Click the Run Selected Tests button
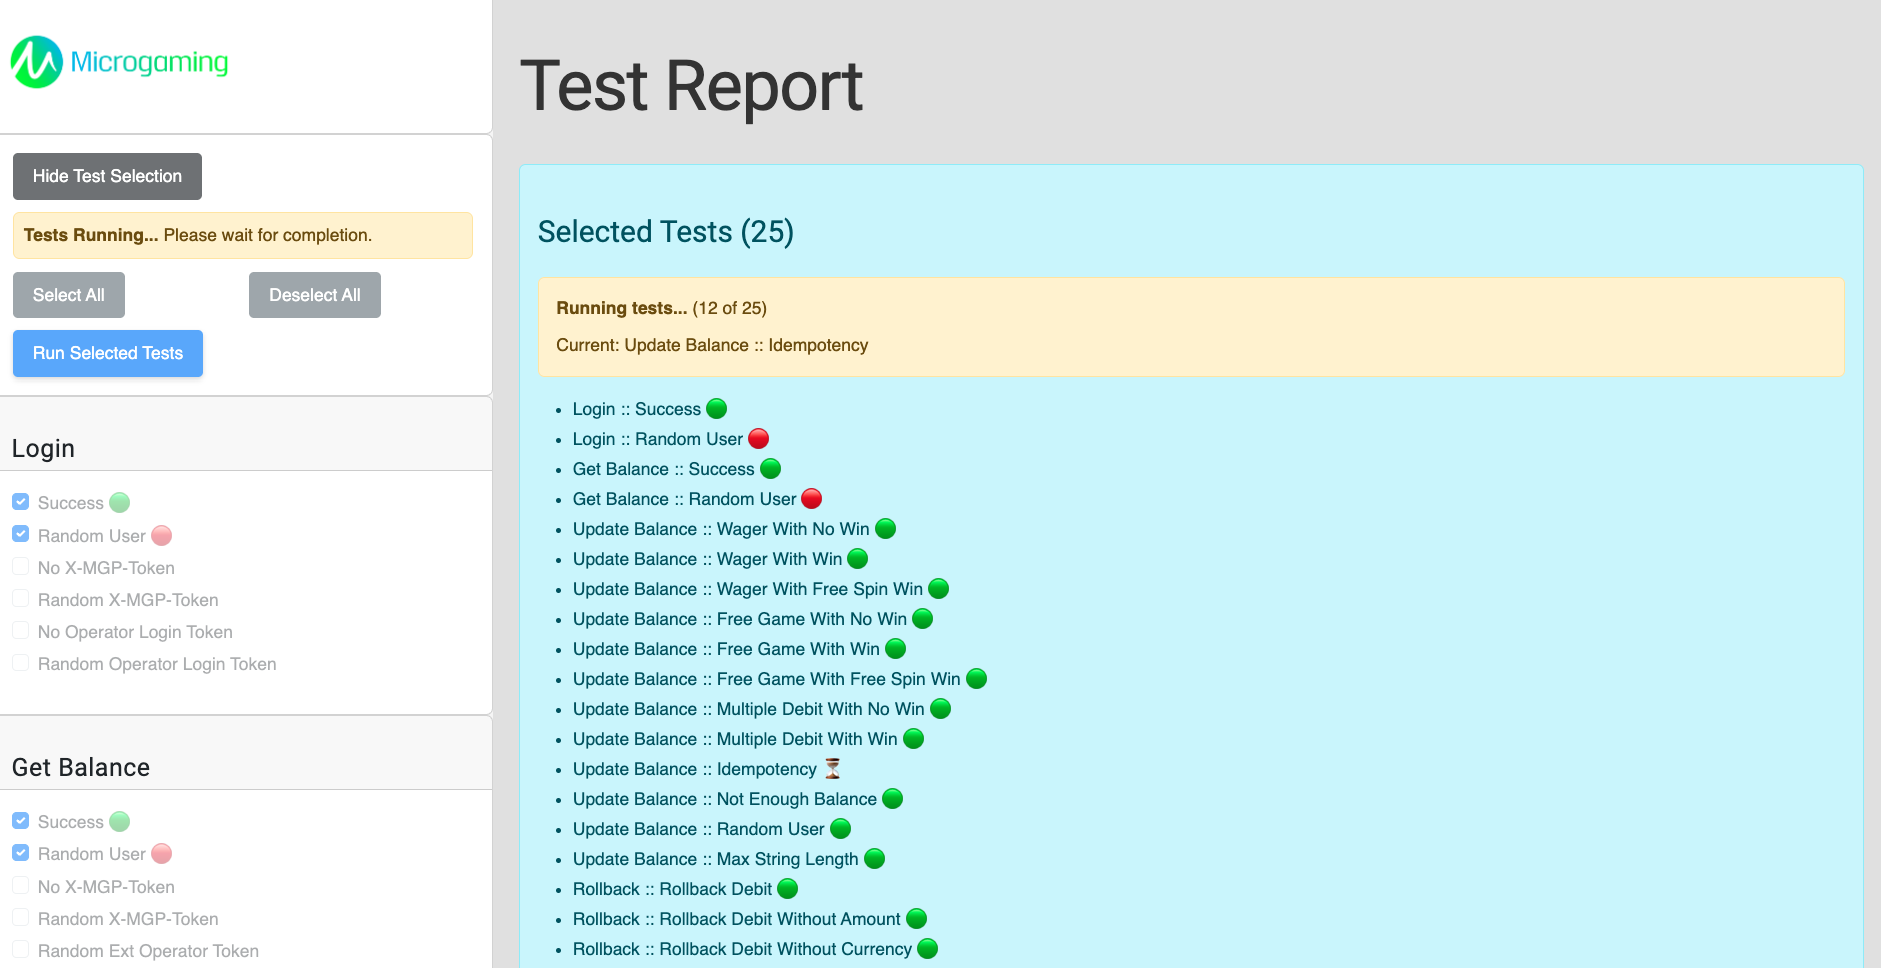 pyautogui.click(x=108, y=353)
